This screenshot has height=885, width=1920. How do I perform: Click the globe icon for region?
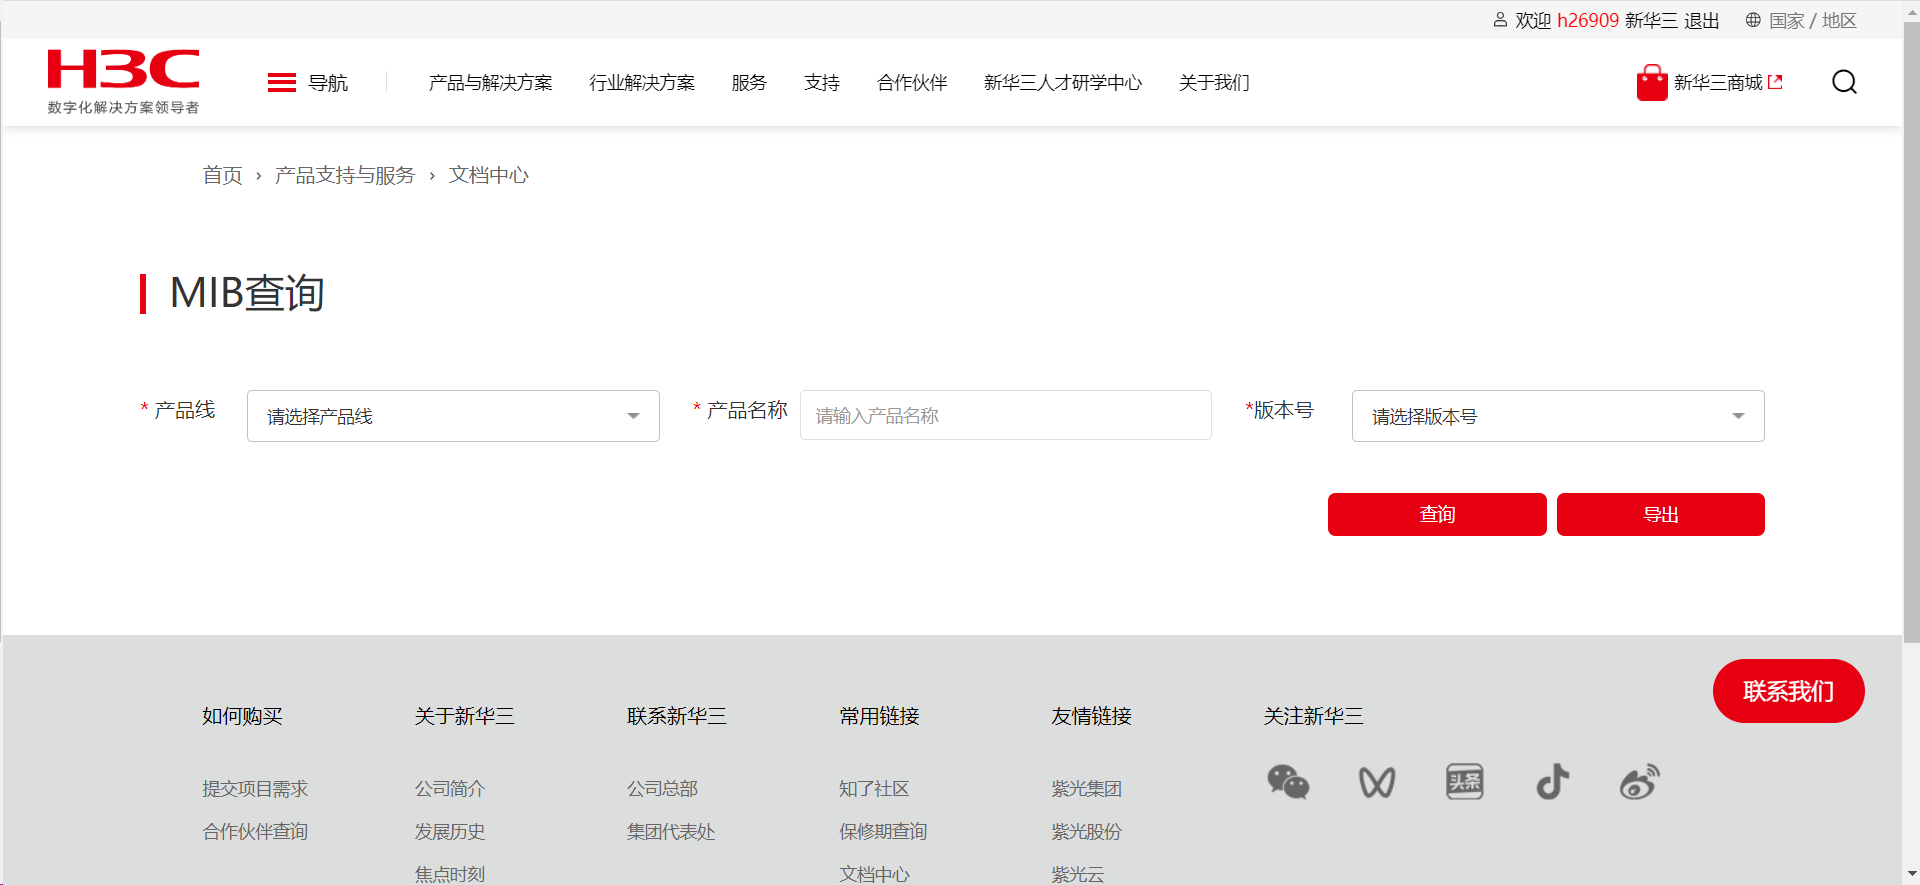coord(1753,20)
